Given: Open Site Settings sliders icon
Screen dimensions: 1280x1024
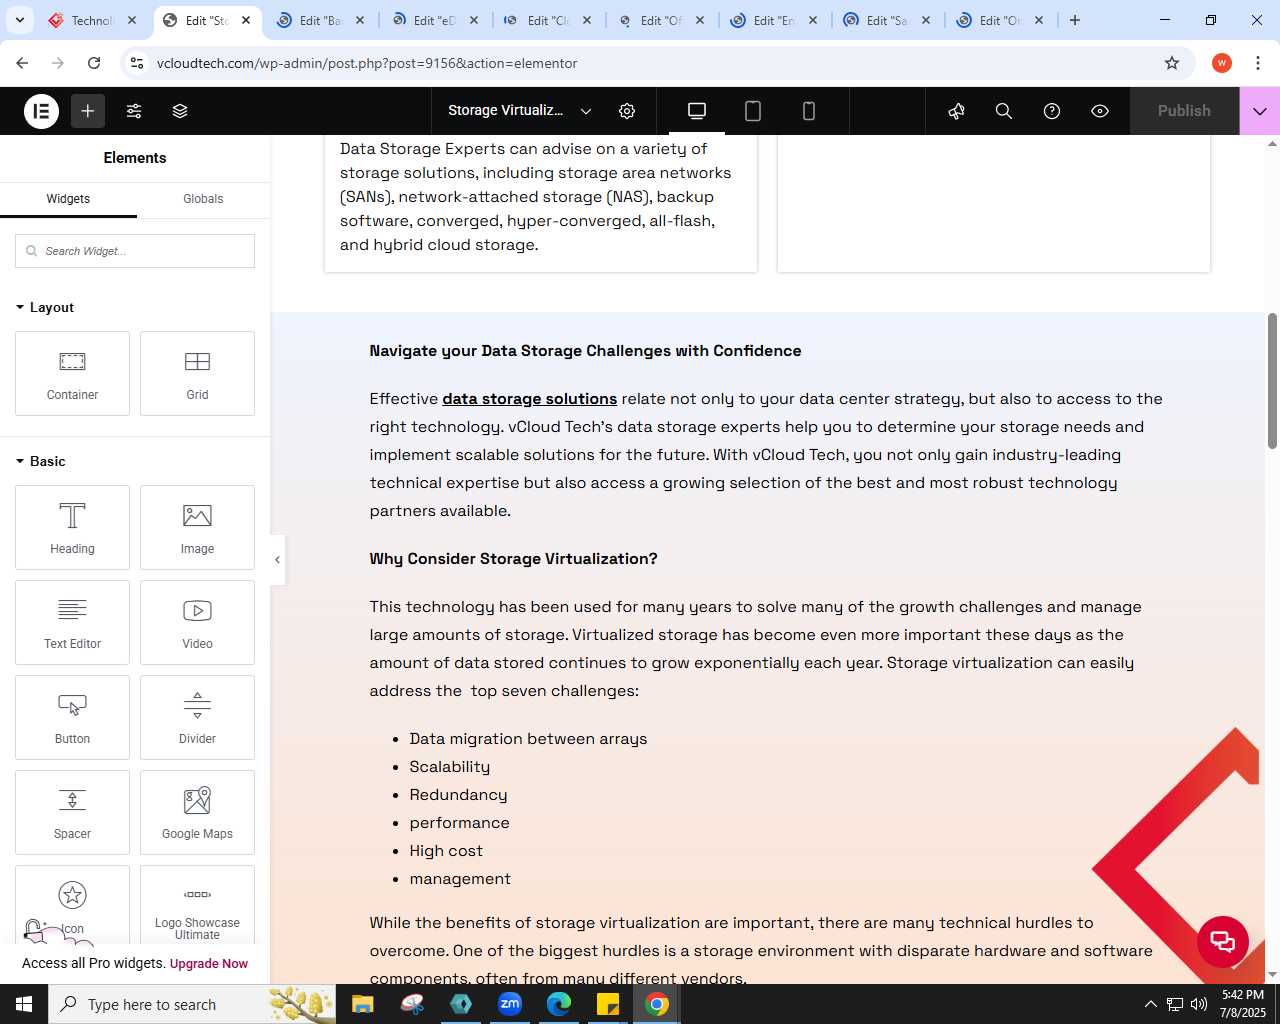Looking at the screenshot, I should pos(134,111).
